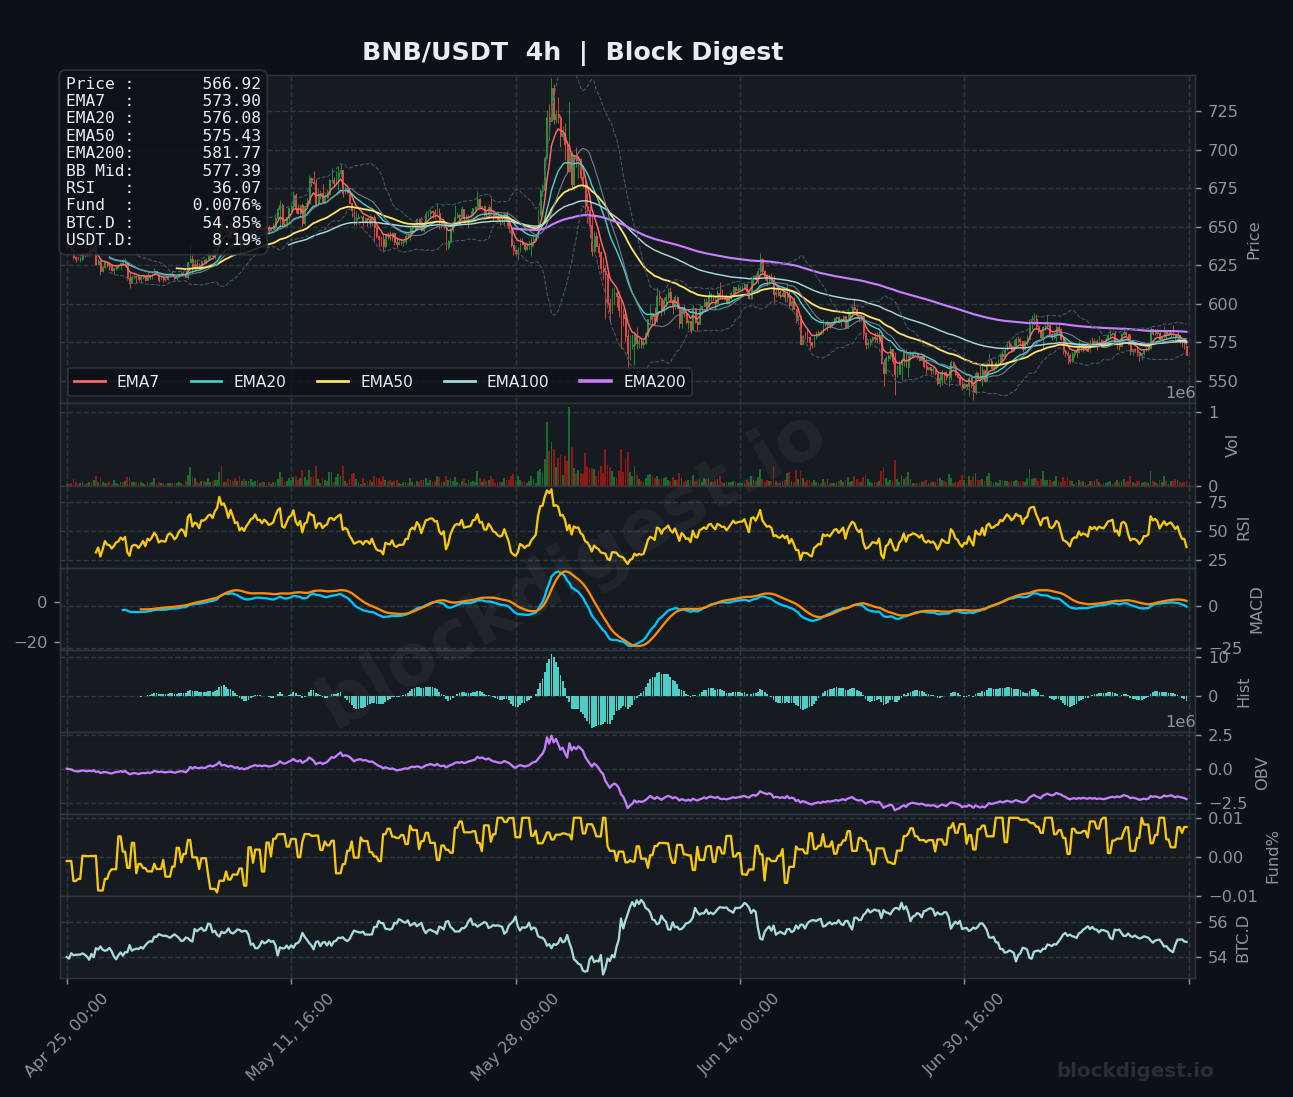The width and height of the screenshot is (1293, 1097).
Task: Click the 725 price tick label
Action: tap(1221, 111)
